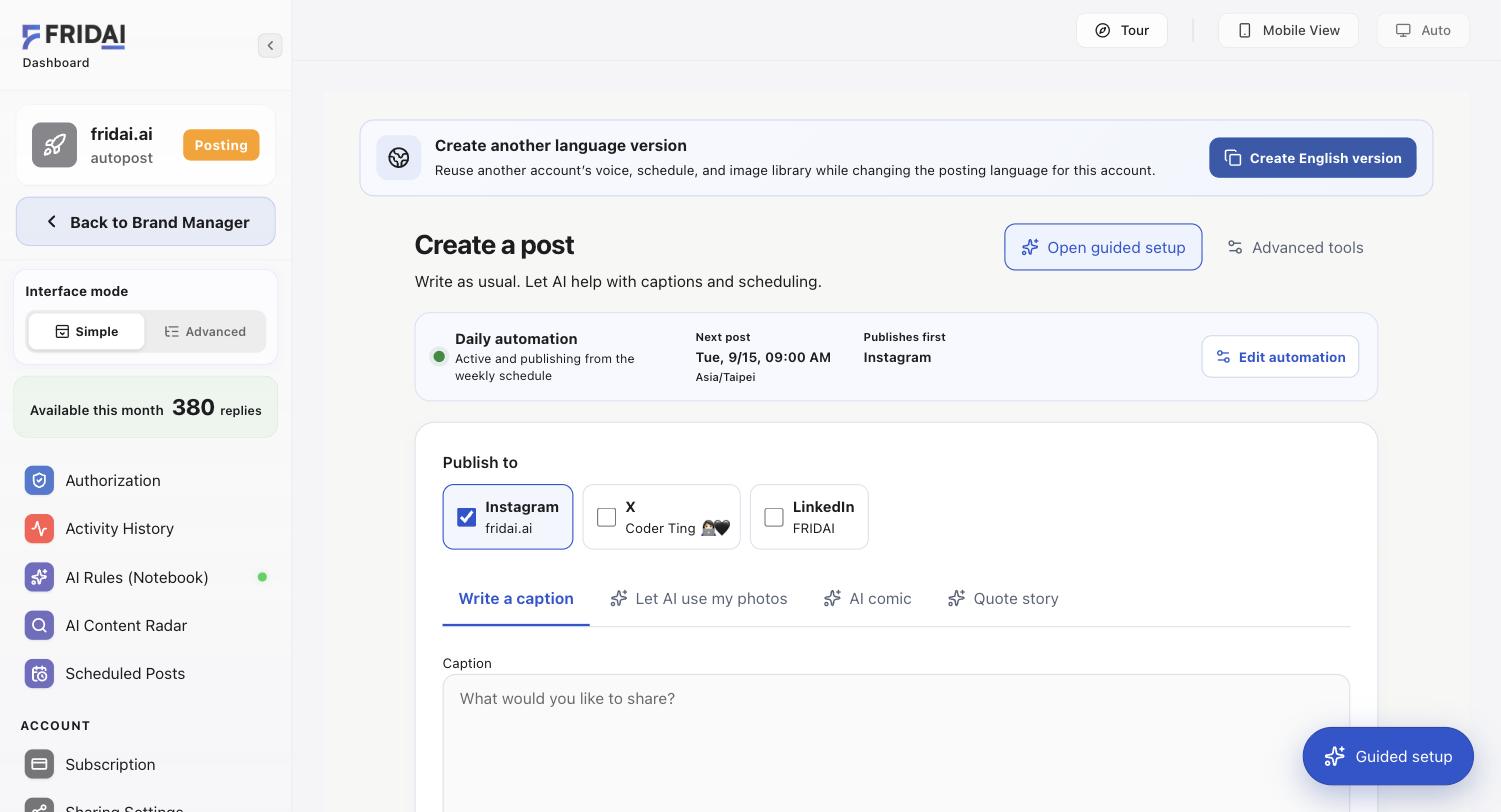Click the Create a post heading
Screen dimensions: 1501x812
(x=494, y=245)
